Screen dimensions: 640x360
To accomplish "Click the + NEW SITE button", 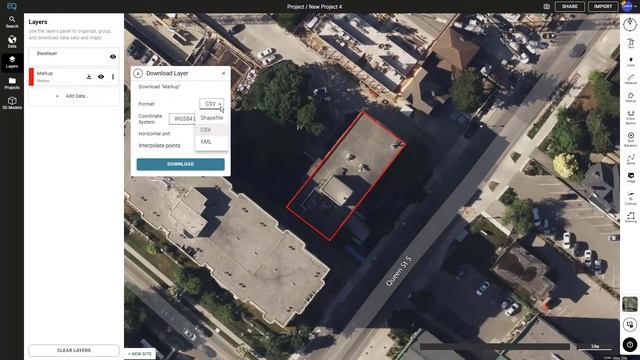I will tap(140, 354).
